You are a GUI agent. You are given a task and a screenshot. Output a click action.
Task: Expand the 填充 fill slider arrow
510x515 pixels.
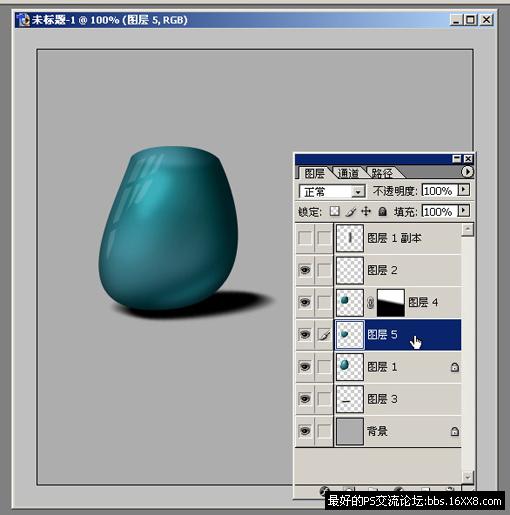pyautogui.click(x=464, y=211)
